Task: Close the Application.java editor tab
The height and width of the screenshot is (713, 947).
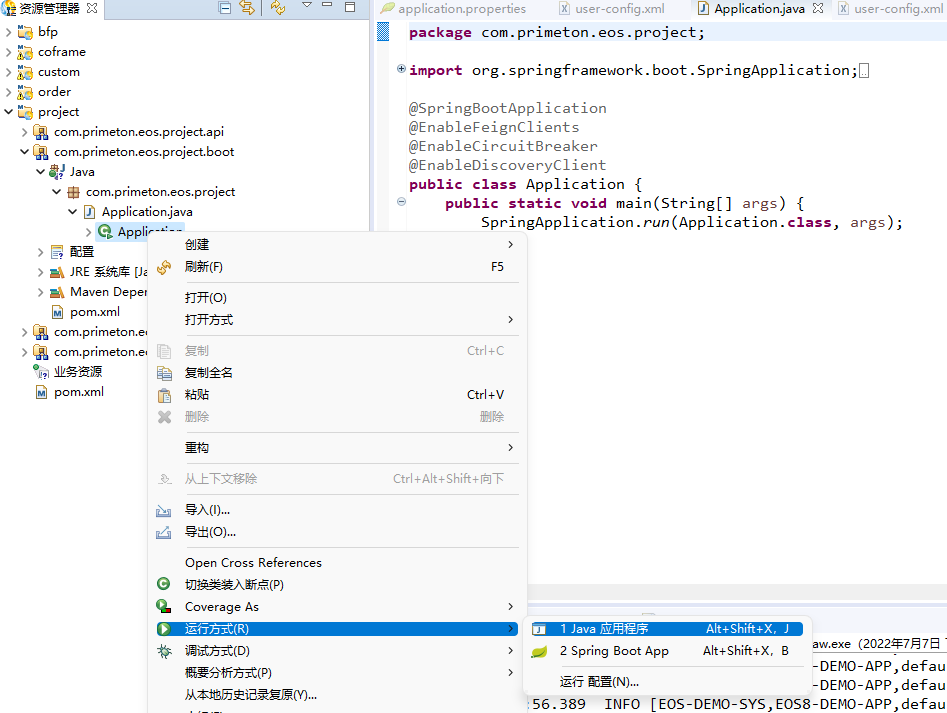Action: click(818, 9)
